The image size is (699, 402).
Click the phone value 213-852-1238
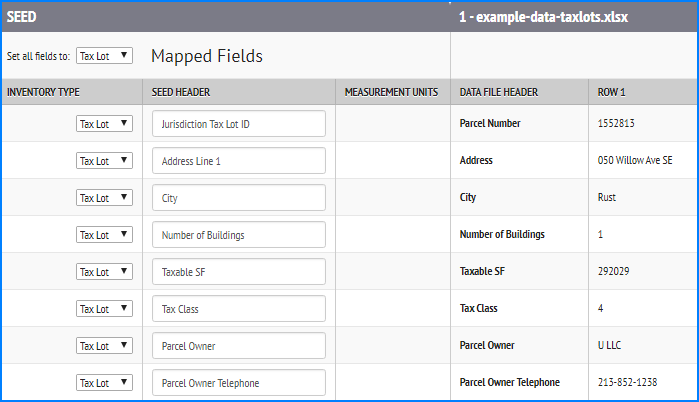pyautogui.click(x=627, y=382)
